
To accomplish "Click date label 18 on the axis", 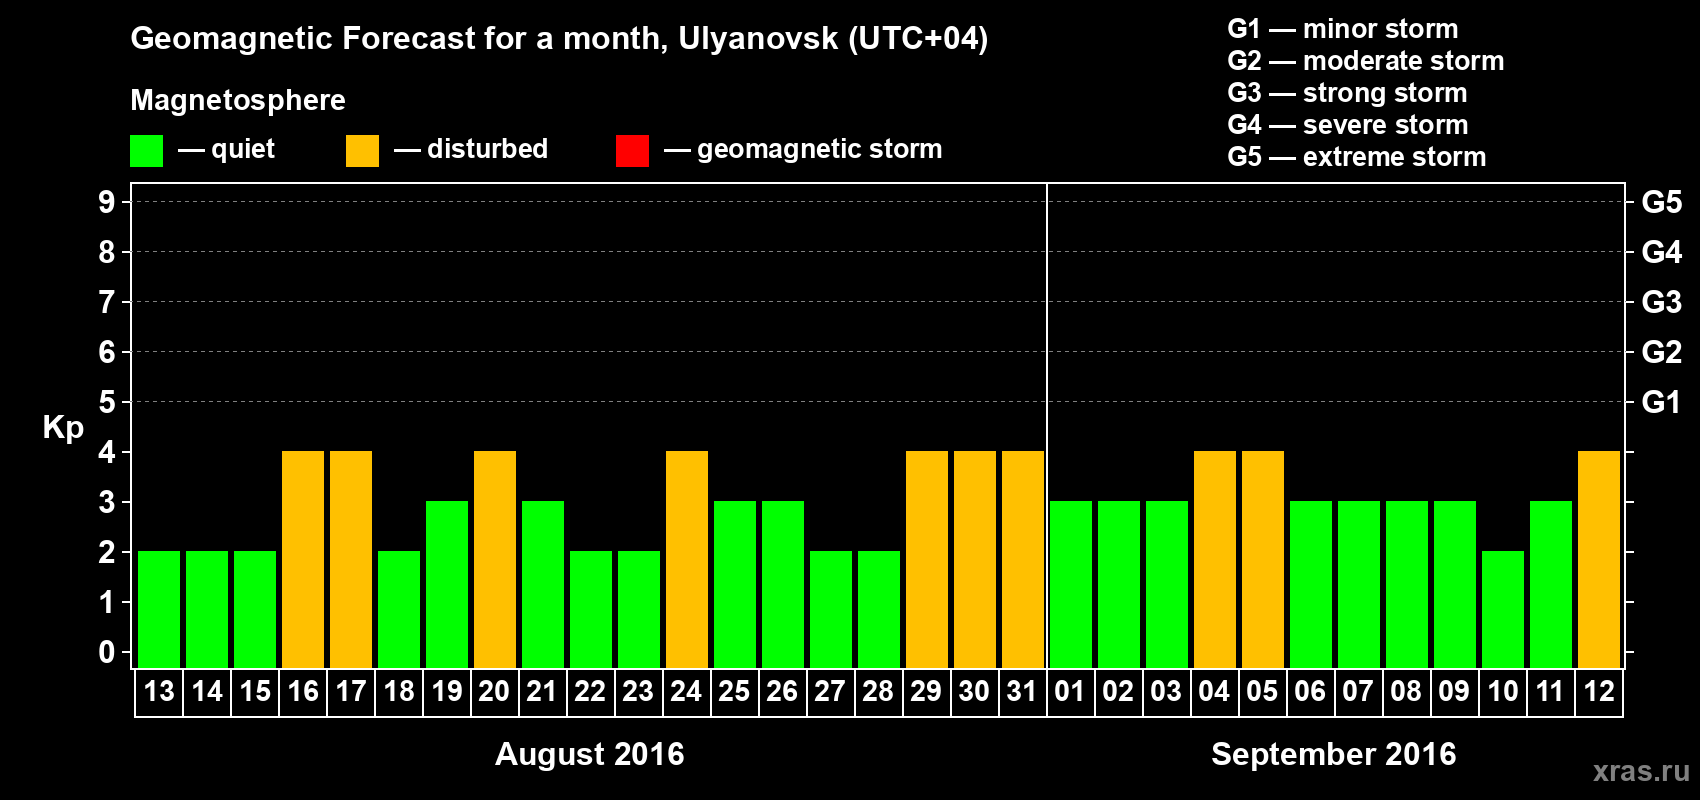I will [399, 692].
